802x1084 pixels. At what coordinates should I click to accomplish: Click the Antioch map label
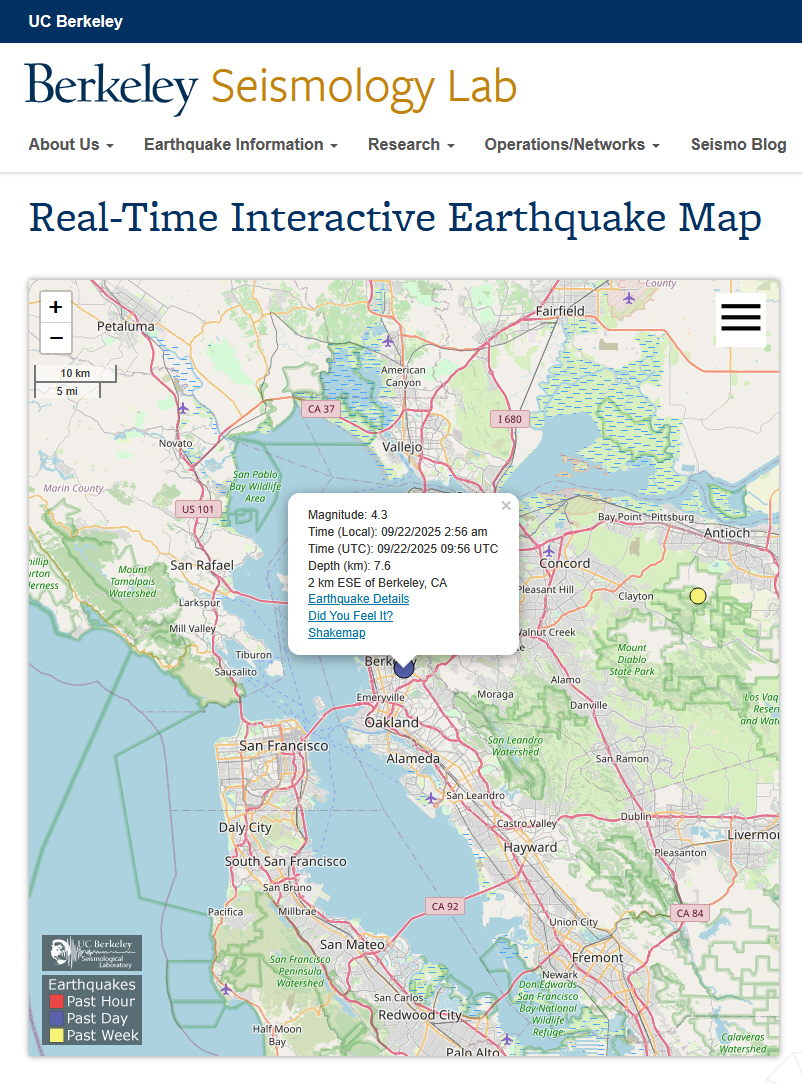click(x=727, y=533)
